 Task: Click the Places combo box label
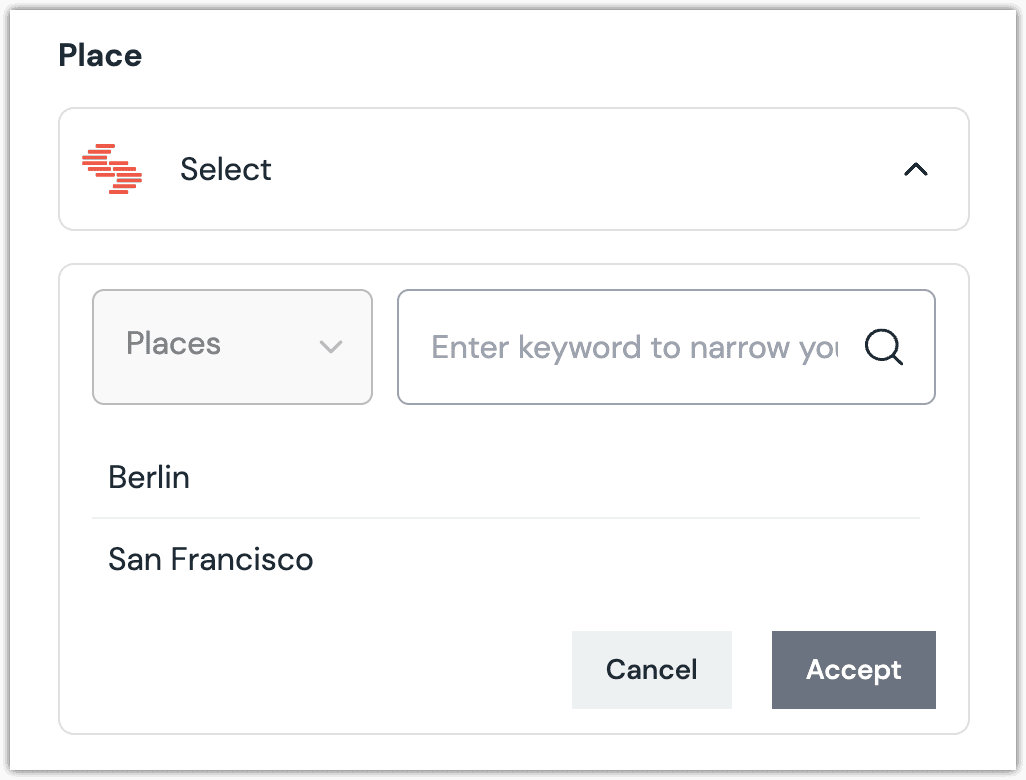pyautogui.click(x=173, y=346)
